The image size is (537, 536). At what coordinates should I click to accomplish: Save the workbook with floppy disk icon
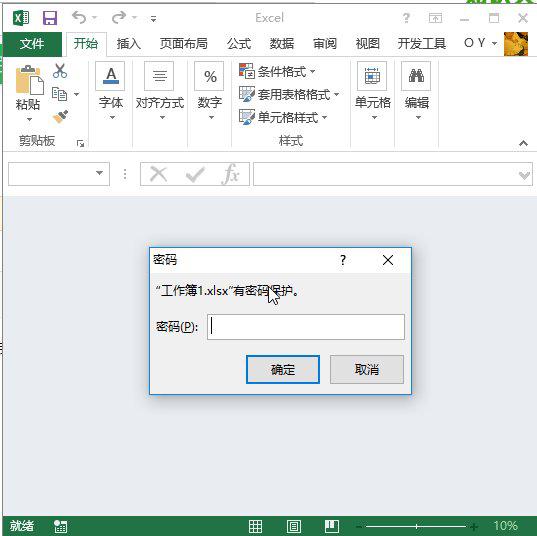click(50, 17)
